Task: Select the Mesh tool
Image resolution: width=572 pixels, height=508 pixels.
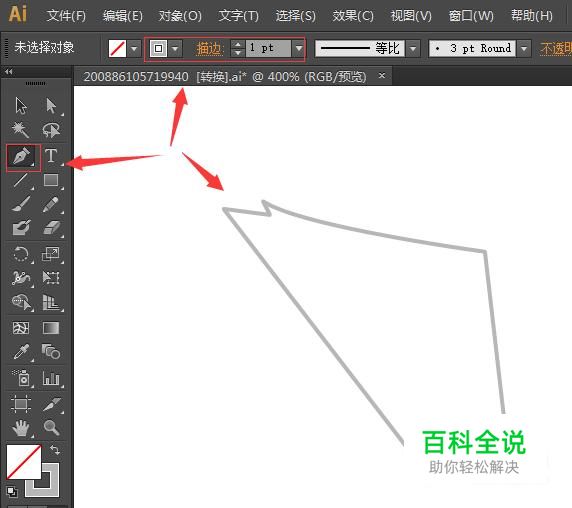Action: [21, 328]
